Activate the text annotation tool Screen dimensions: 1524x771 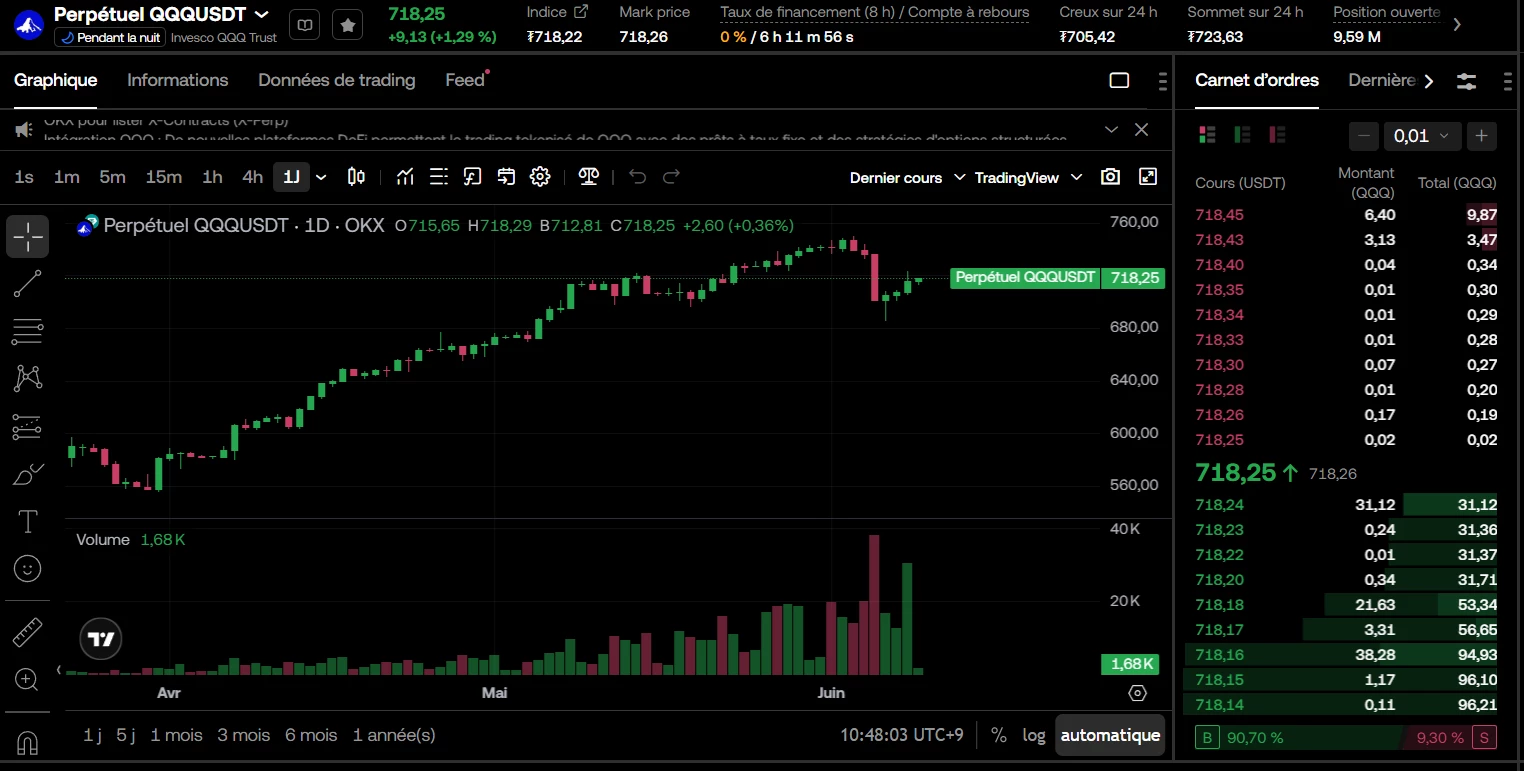click(28, 521)
